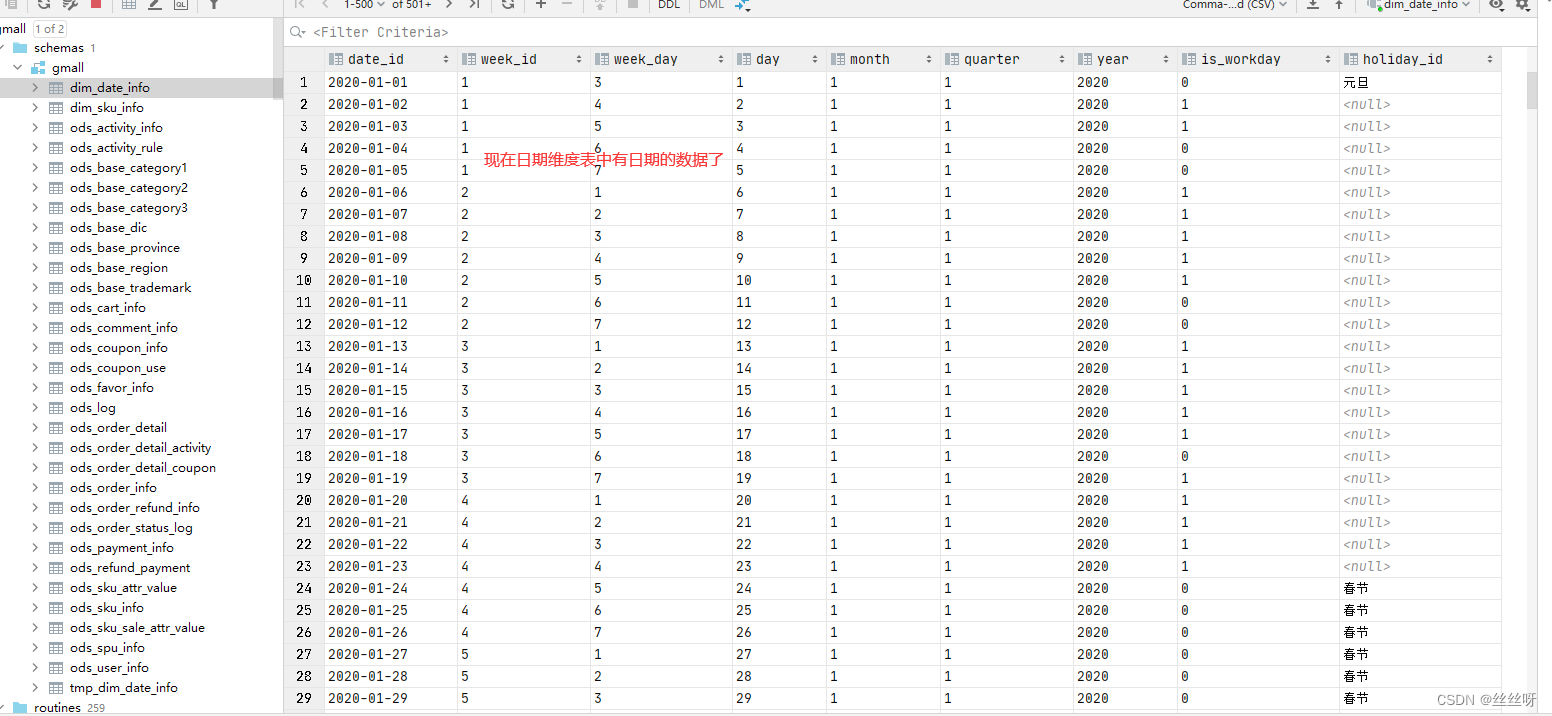The height and width of the screenshot is (716, 1552).
Task: Open the query console QL icon
Action: coord(180,5)
